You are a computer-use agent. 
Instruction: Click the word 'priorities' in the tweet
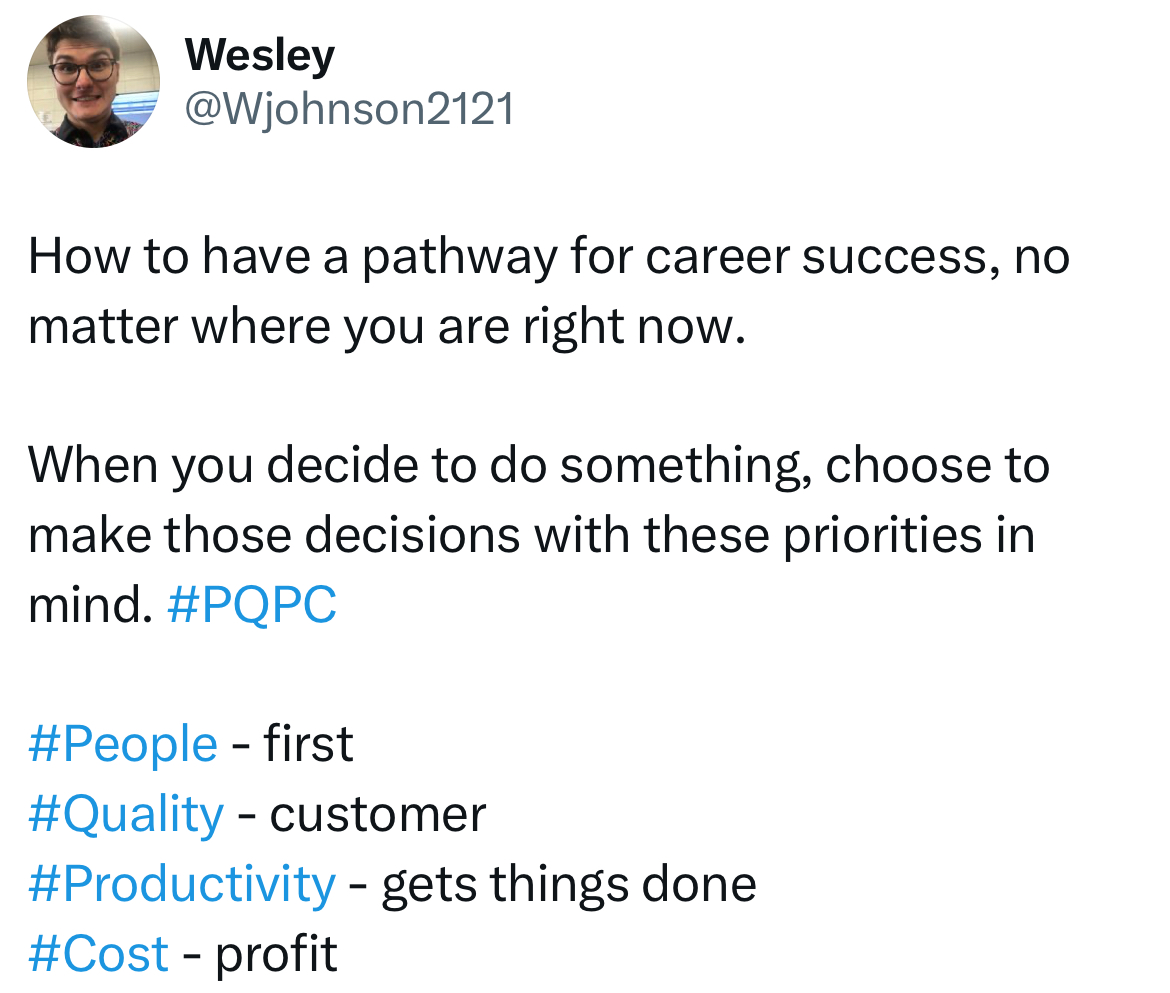[883, 536]
